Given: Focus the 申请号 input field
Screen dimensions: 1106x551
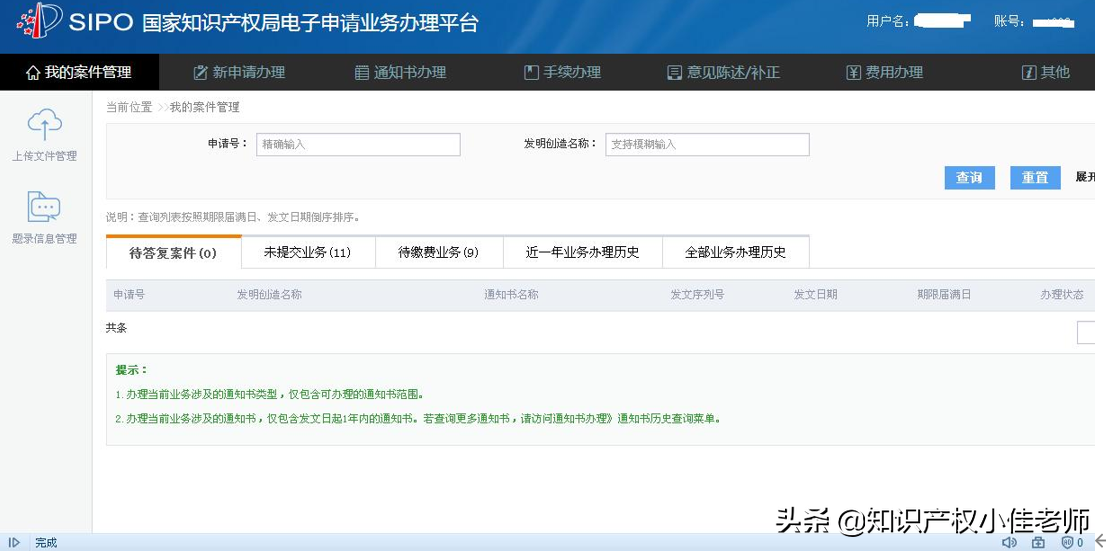Looking at the screenshot, I should point(358,144).
